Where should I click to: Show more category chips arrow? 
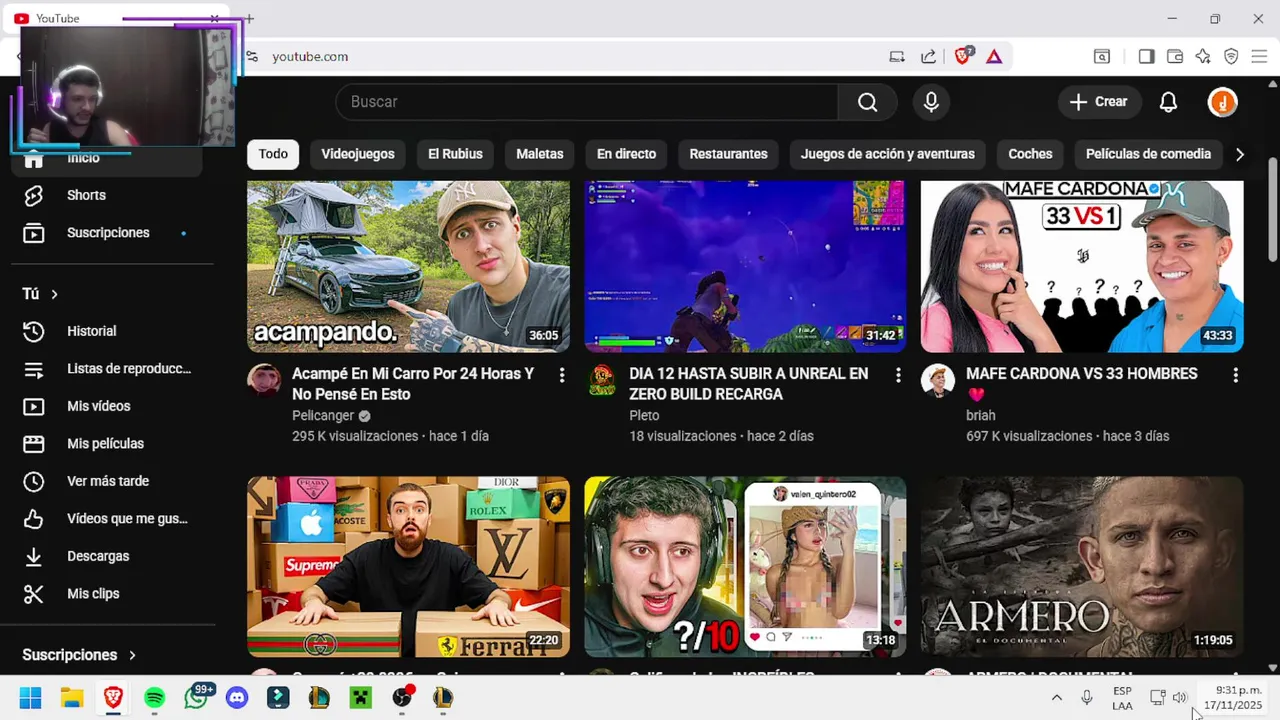[1239, 154]
